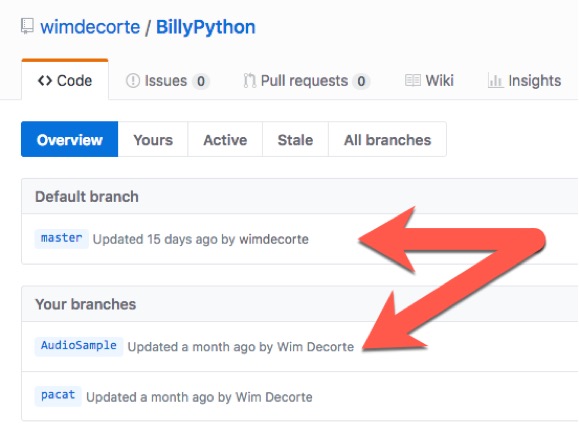This screenshot has height=433, width=579.
Task: Switch to the Wiki tab
Action: [x=429, y=80]
